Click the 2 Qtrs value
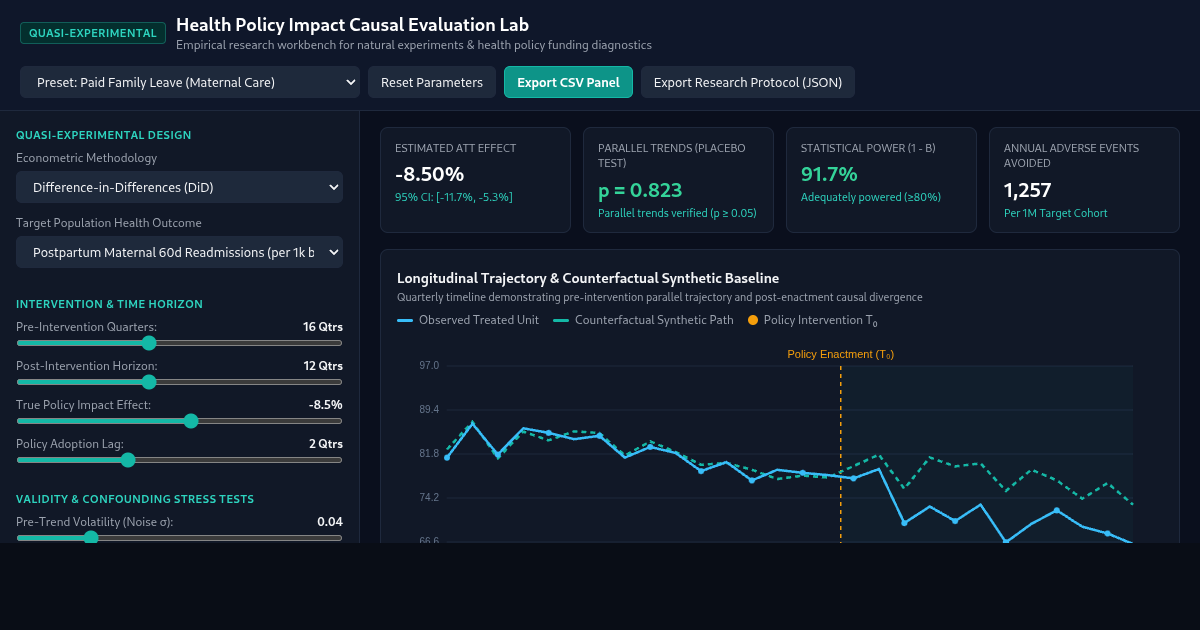The image size is (1200, 630). tap(326, 444)
